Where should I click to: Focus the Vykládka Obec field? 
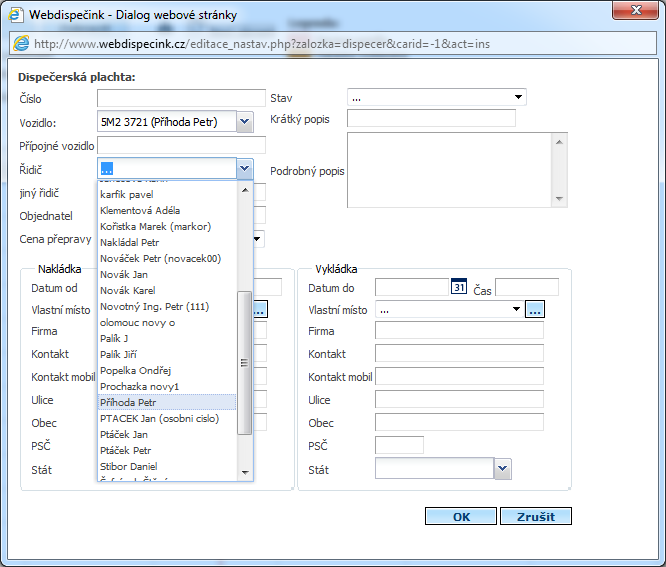(459, 422)
